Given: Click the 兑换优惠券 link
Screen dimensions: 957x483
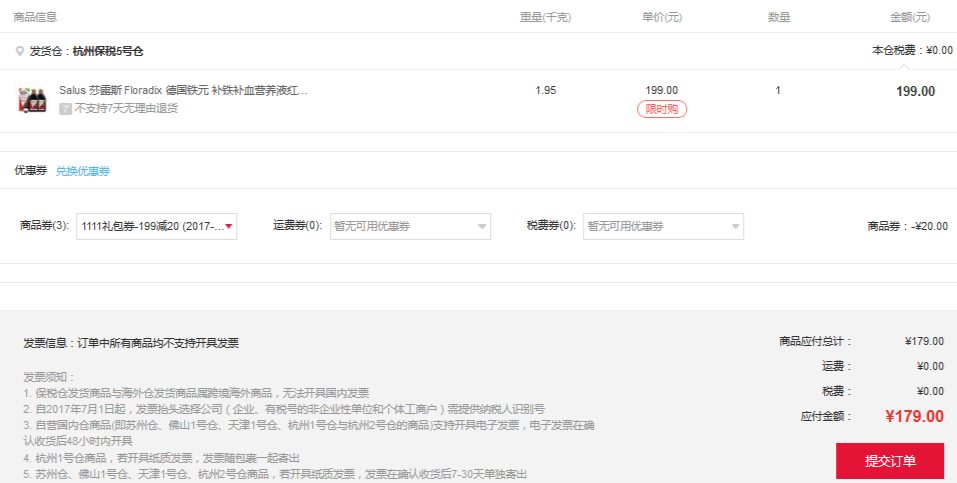Looking at the screenshot, I should tap(83, 172).
